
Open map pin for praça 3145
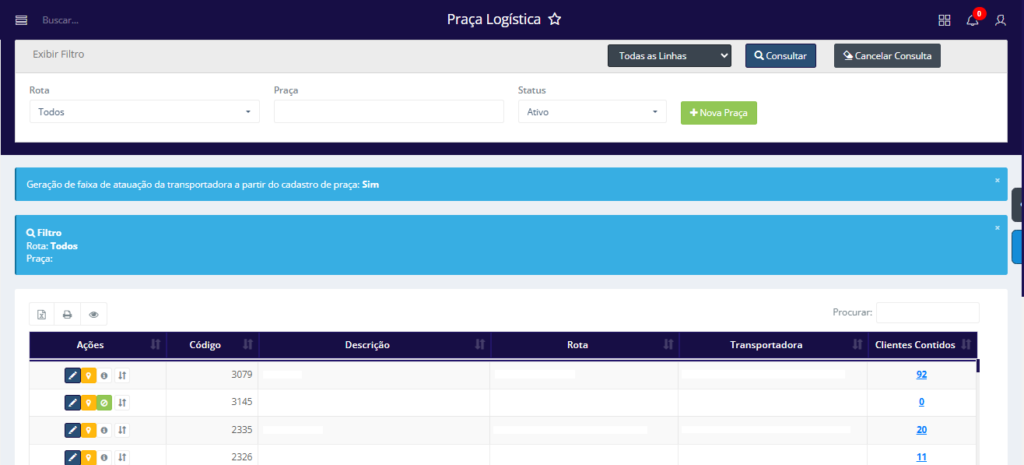88,402
